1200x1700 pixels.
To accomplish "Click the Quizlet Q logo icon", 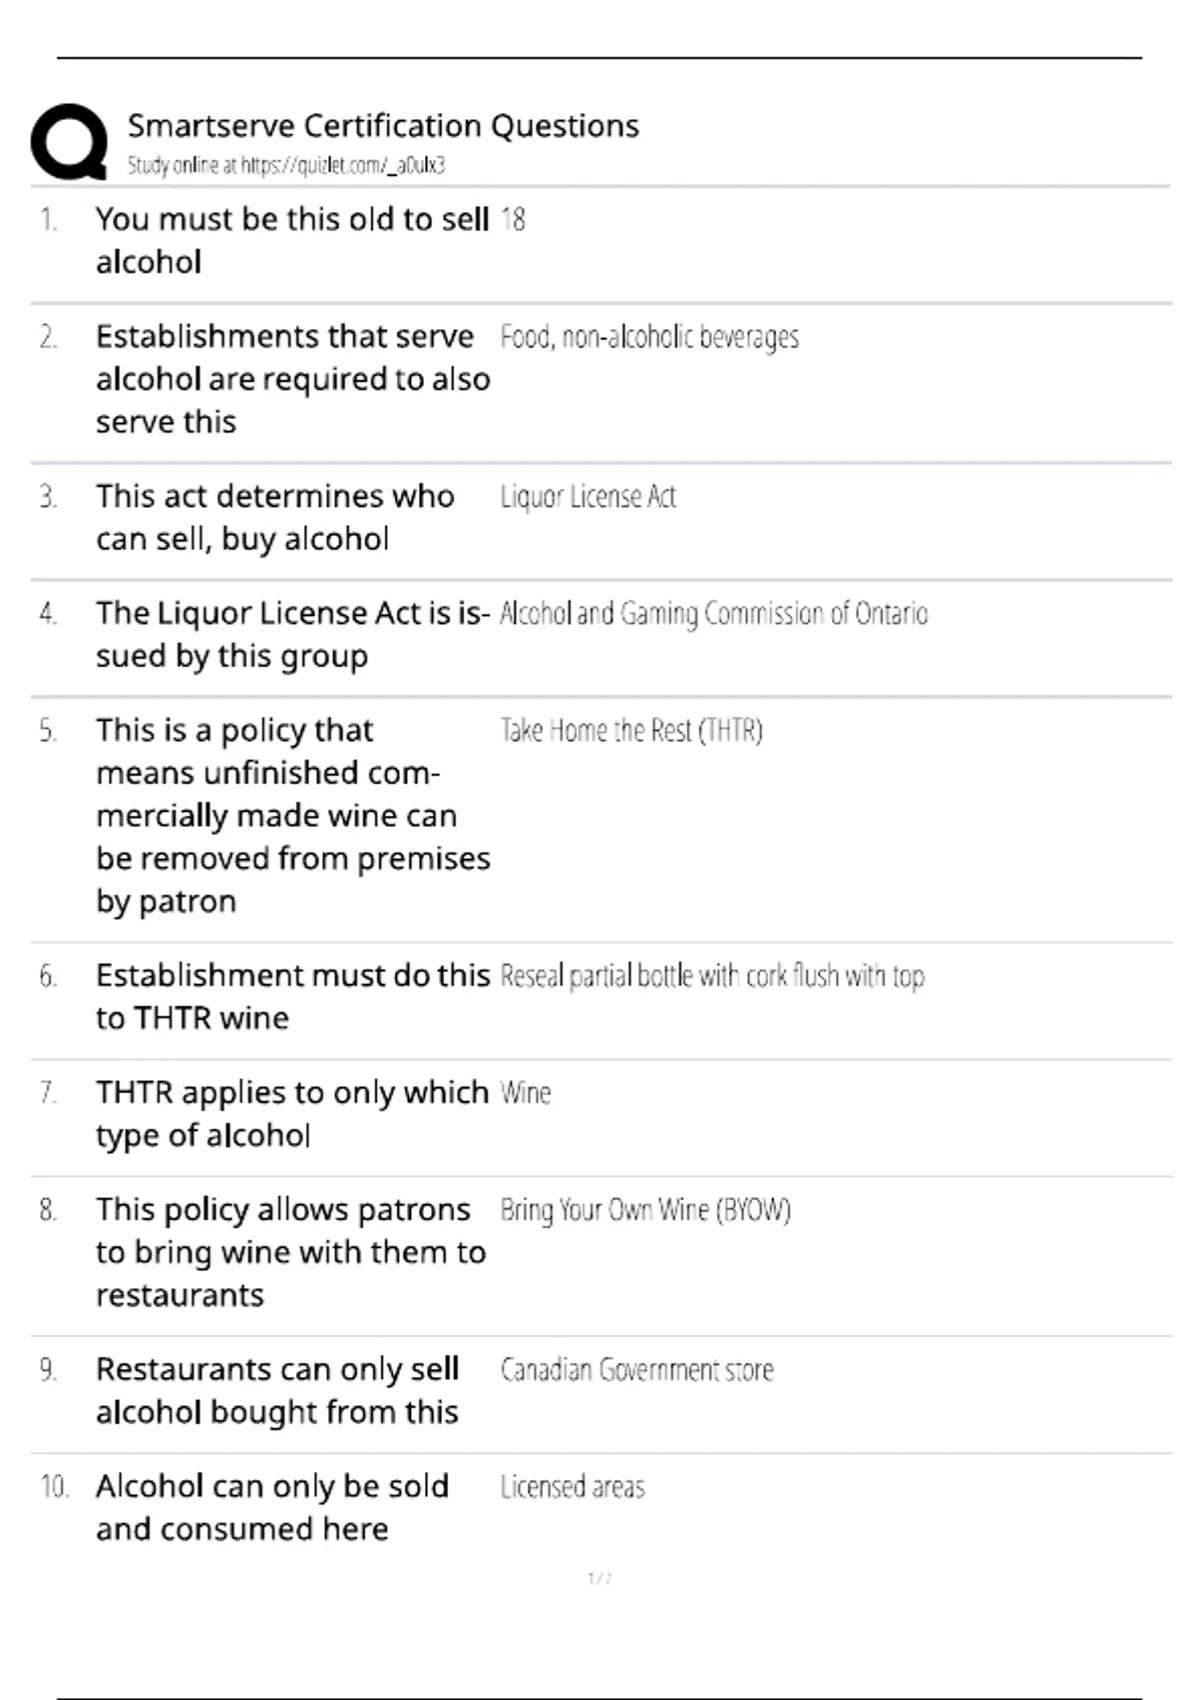I will click(69, 141).
